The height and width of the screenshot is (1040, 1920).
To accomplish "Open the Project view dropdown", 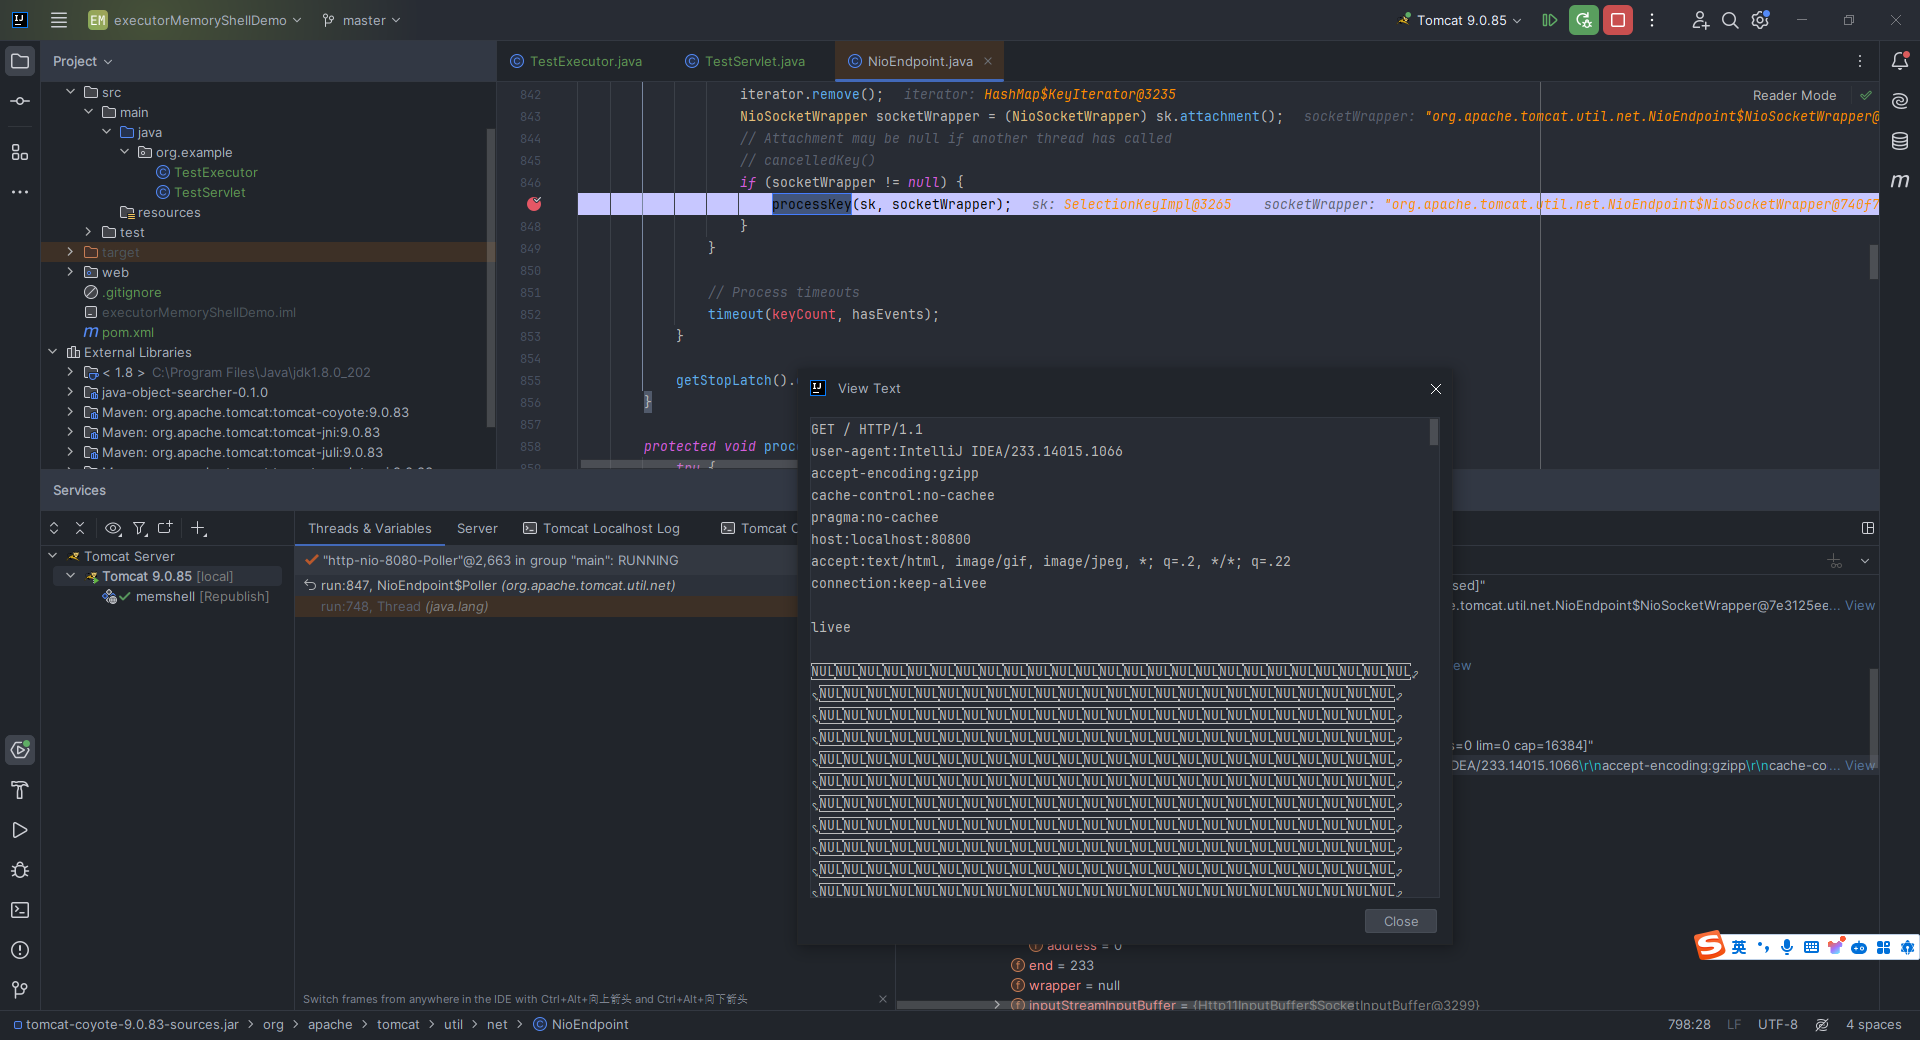I will (82, 61).
